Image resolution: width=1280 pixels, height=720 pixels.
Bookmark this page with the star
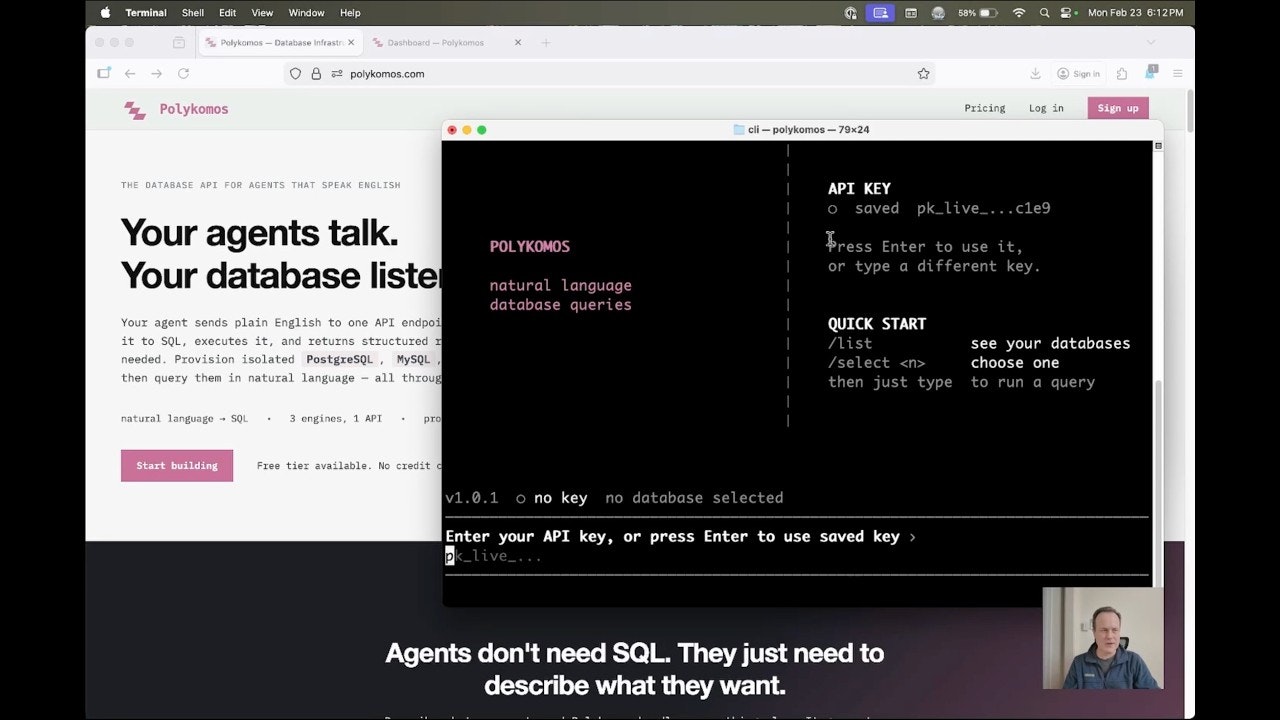pos(923,73)
